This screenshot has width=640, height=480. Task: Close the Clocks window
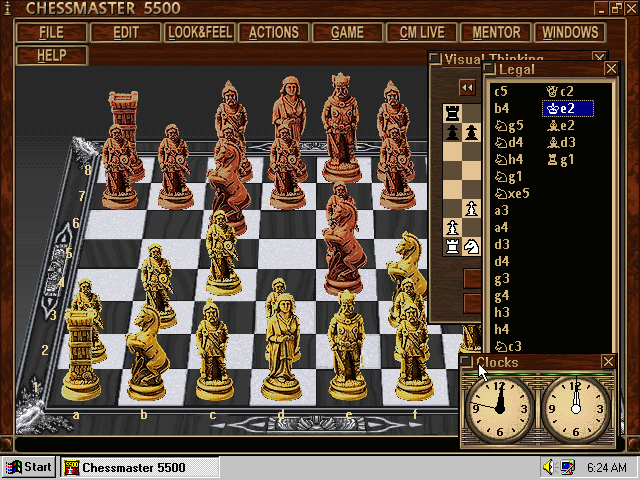[x=608, y=362]
